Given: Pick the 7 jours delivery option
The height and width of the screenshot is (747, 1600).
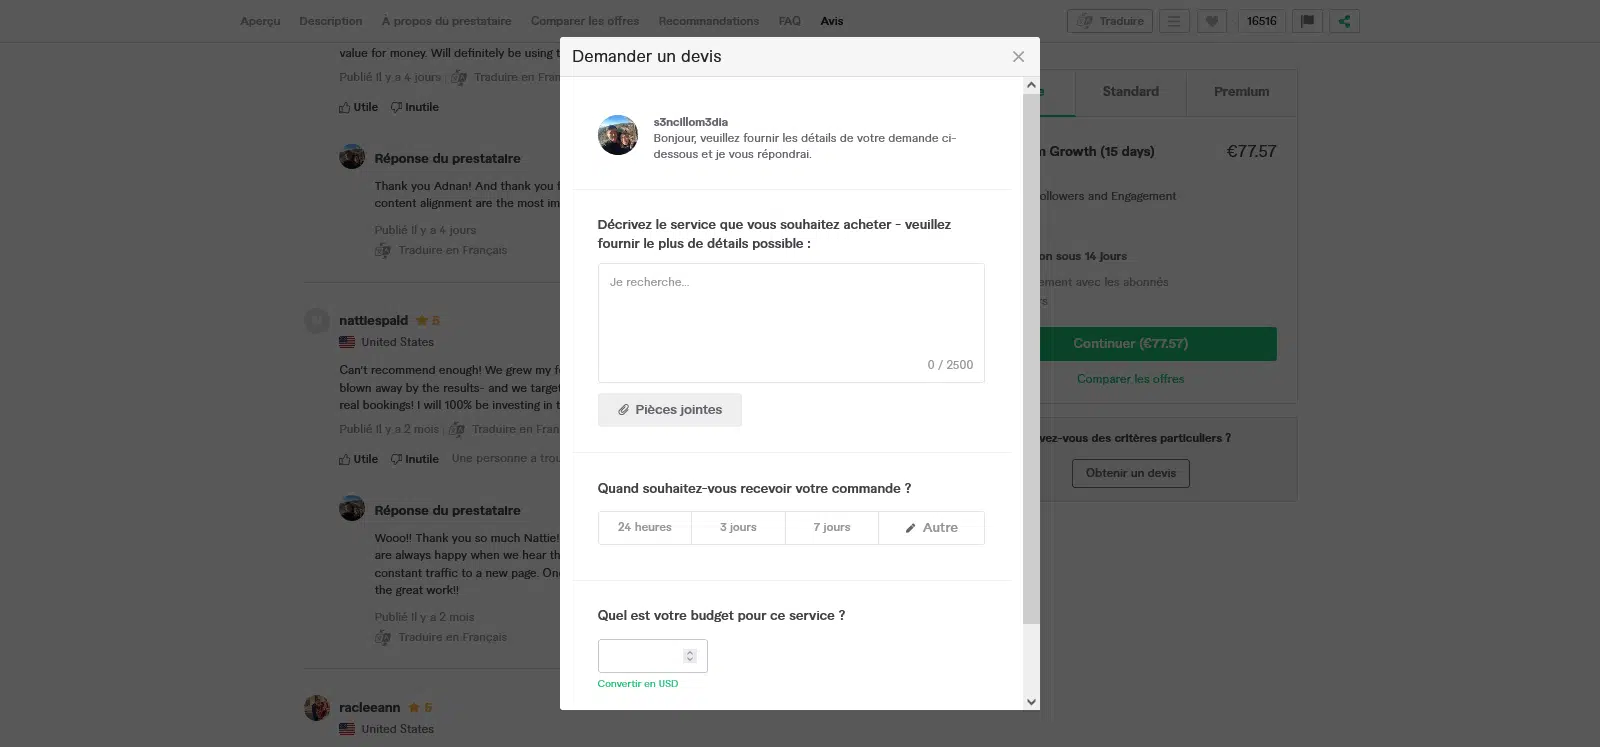Looking at the screenshot, I should [x=831, y=528].
